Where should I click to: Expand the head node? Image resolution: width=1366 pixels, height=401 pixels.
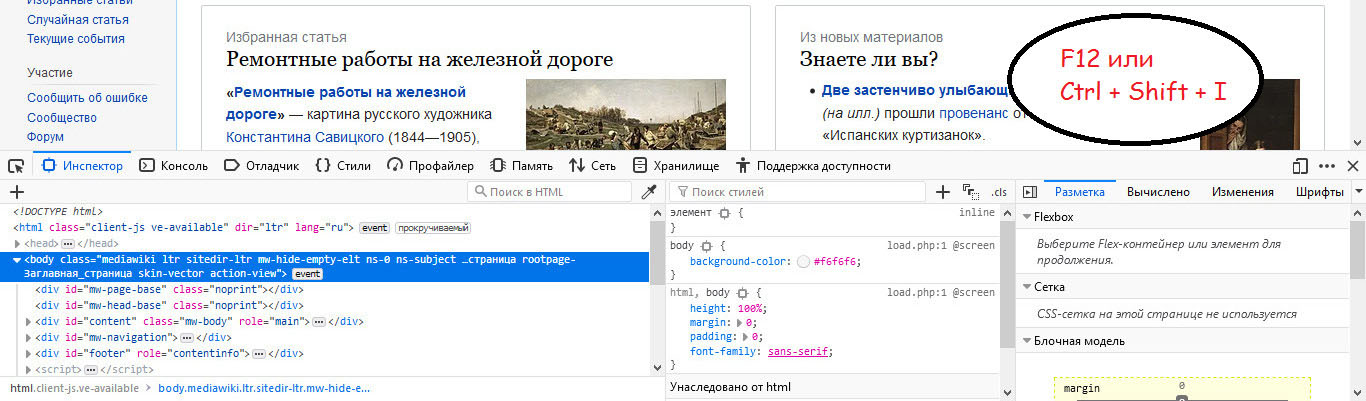[18, 243]
